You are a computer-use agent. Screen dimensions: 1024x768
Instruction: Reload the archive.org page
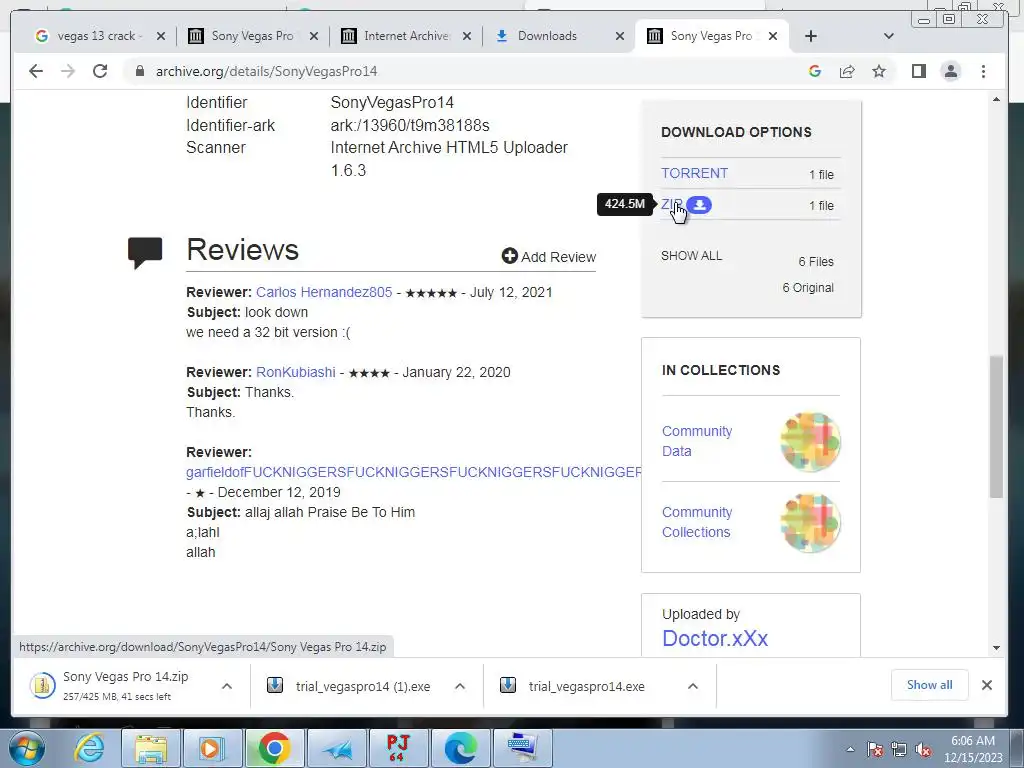100,71
